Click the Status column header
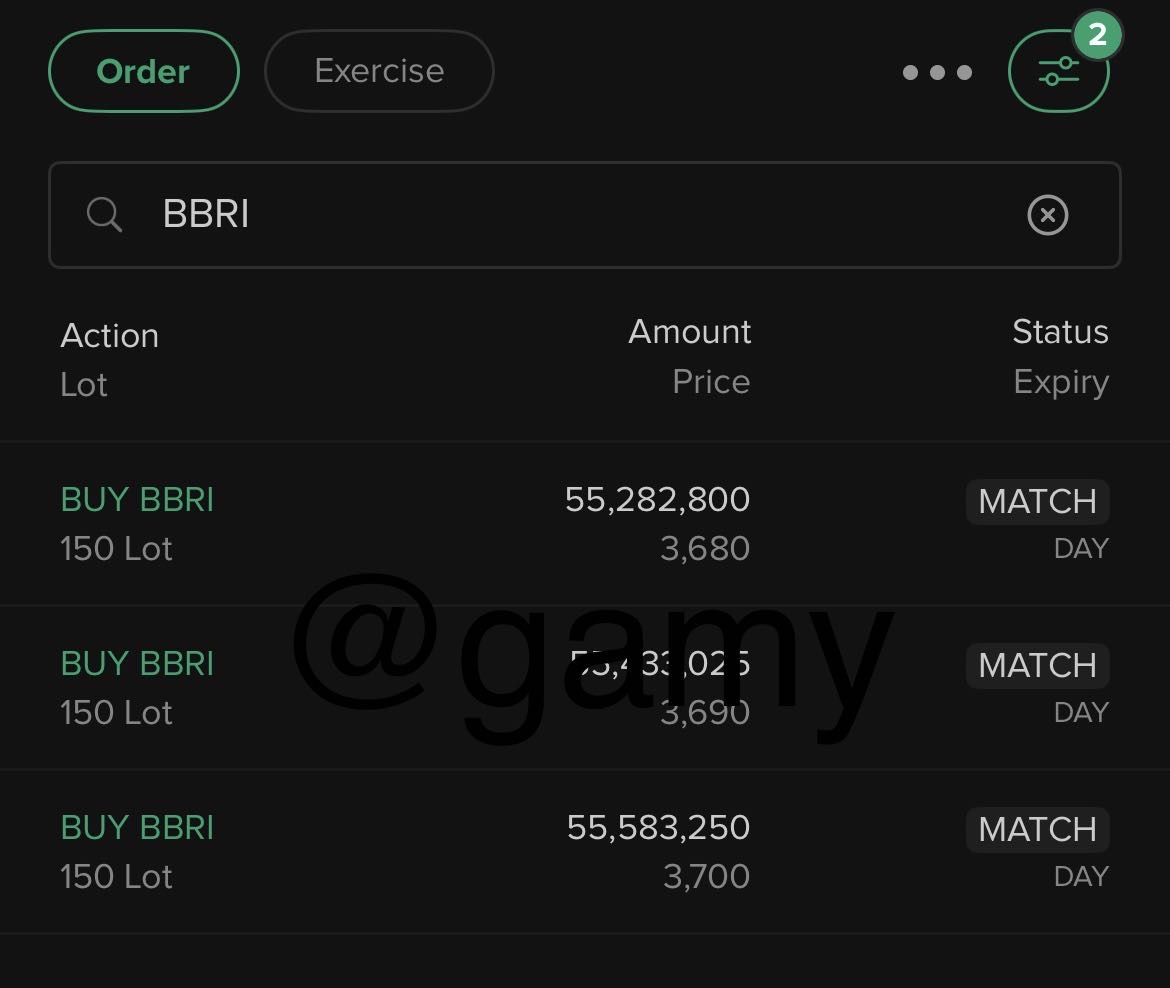The height and width of the screenshot is (988, 1170). click(1060, 332)
